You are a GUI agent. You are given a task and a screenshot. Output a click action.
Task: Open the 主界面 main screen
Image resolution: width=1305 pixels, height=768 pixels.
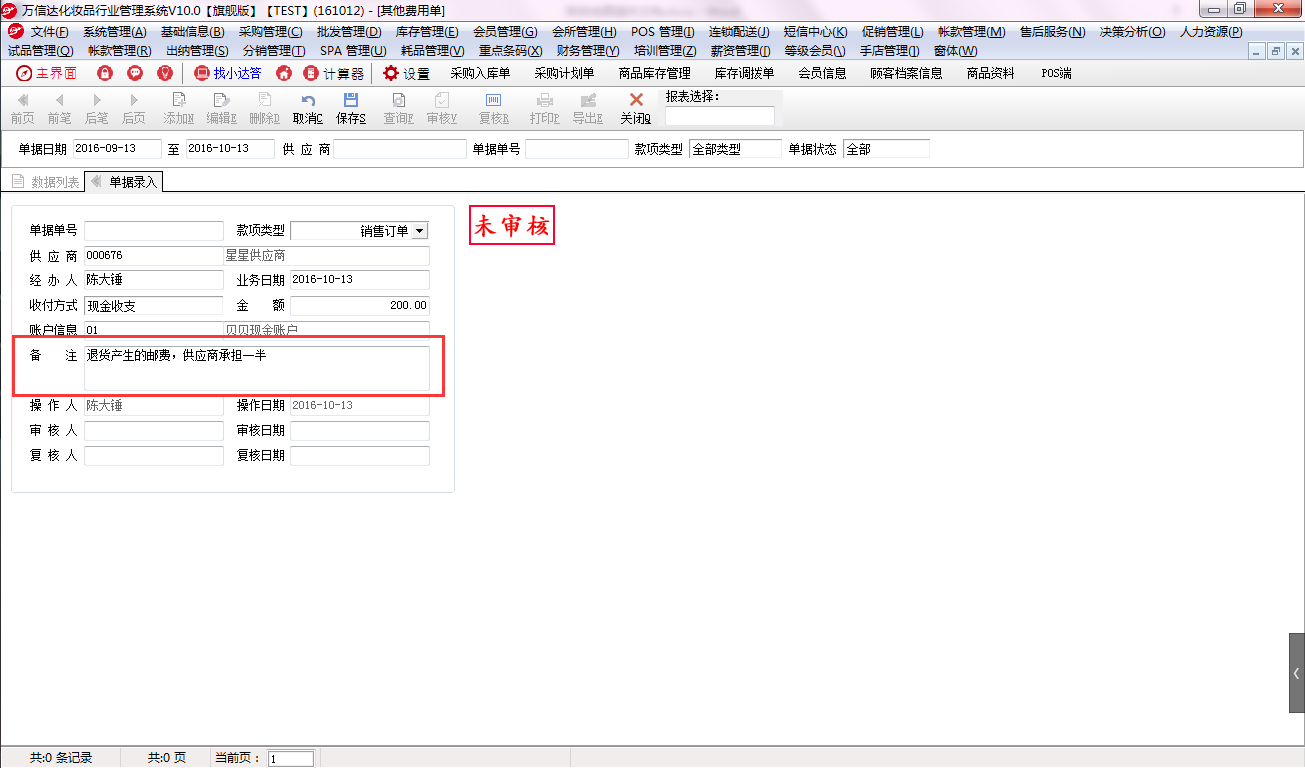(x=46, y=73)
